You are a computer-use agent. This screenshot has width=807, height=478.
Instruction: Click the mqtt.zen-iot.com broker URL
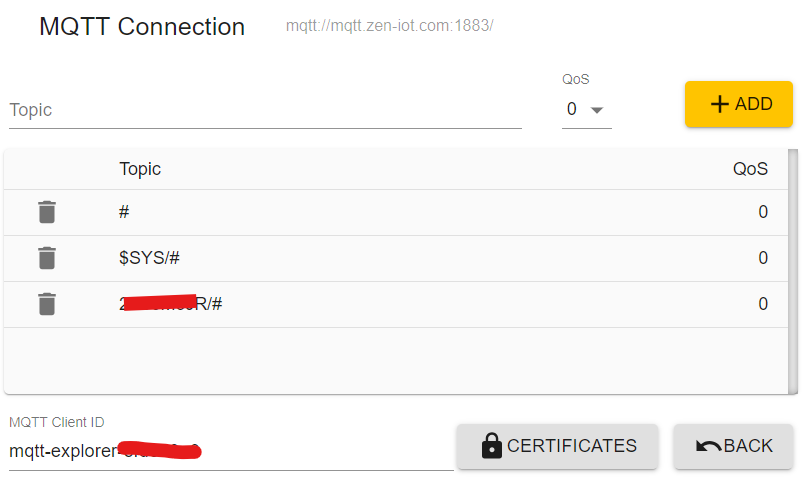(x=389, y=26)
